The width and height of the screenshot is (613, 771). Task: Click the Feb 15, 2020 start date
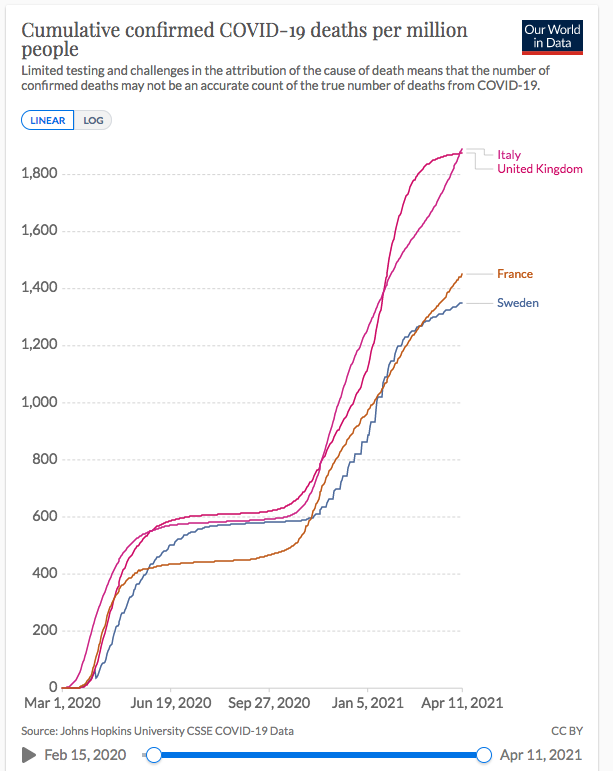(x=83, y=755)
